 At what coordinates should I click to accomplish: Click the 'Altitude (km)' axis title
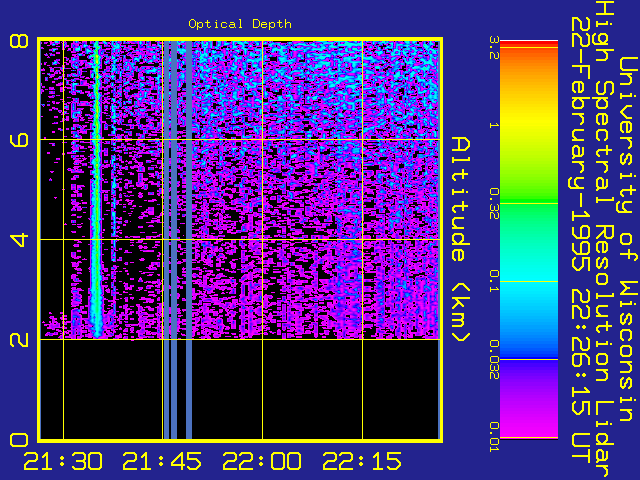click(460, 239)
